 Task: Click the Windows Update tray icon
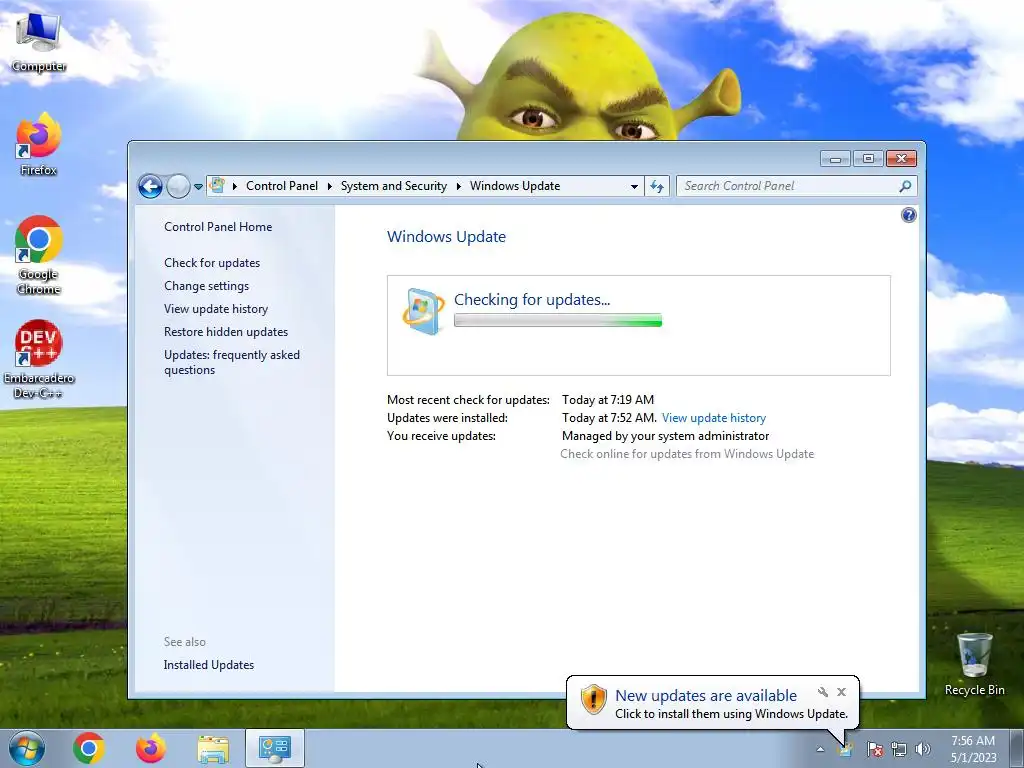tap(845, 749)
